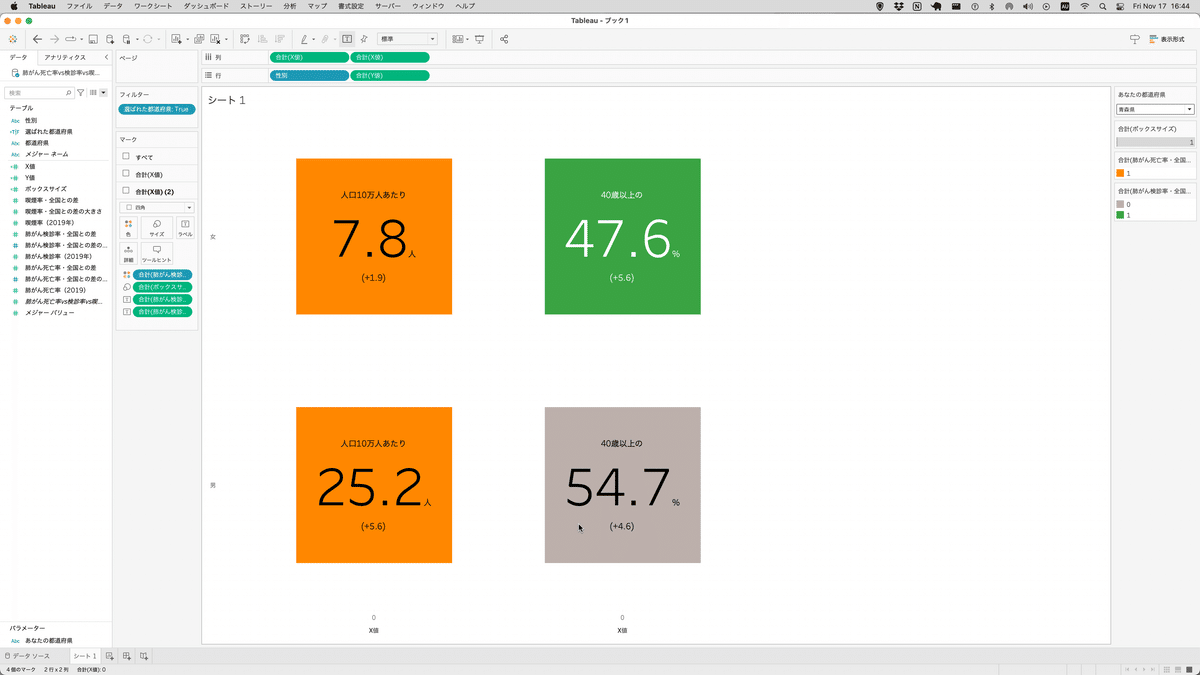Click the grey 0 legend swatch for 肺がん検診率

click(1121, 204)
